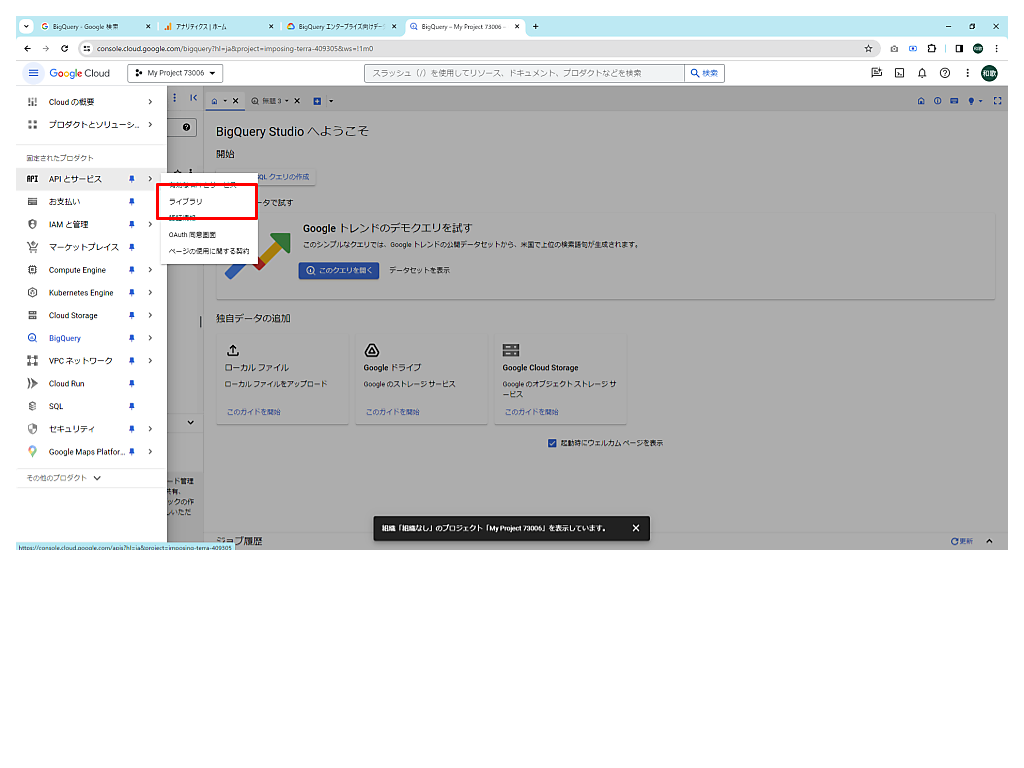Screen dimensions: 1024x768
Task: Add a new tab with plus icon
Action: click(x=317, y=101)
